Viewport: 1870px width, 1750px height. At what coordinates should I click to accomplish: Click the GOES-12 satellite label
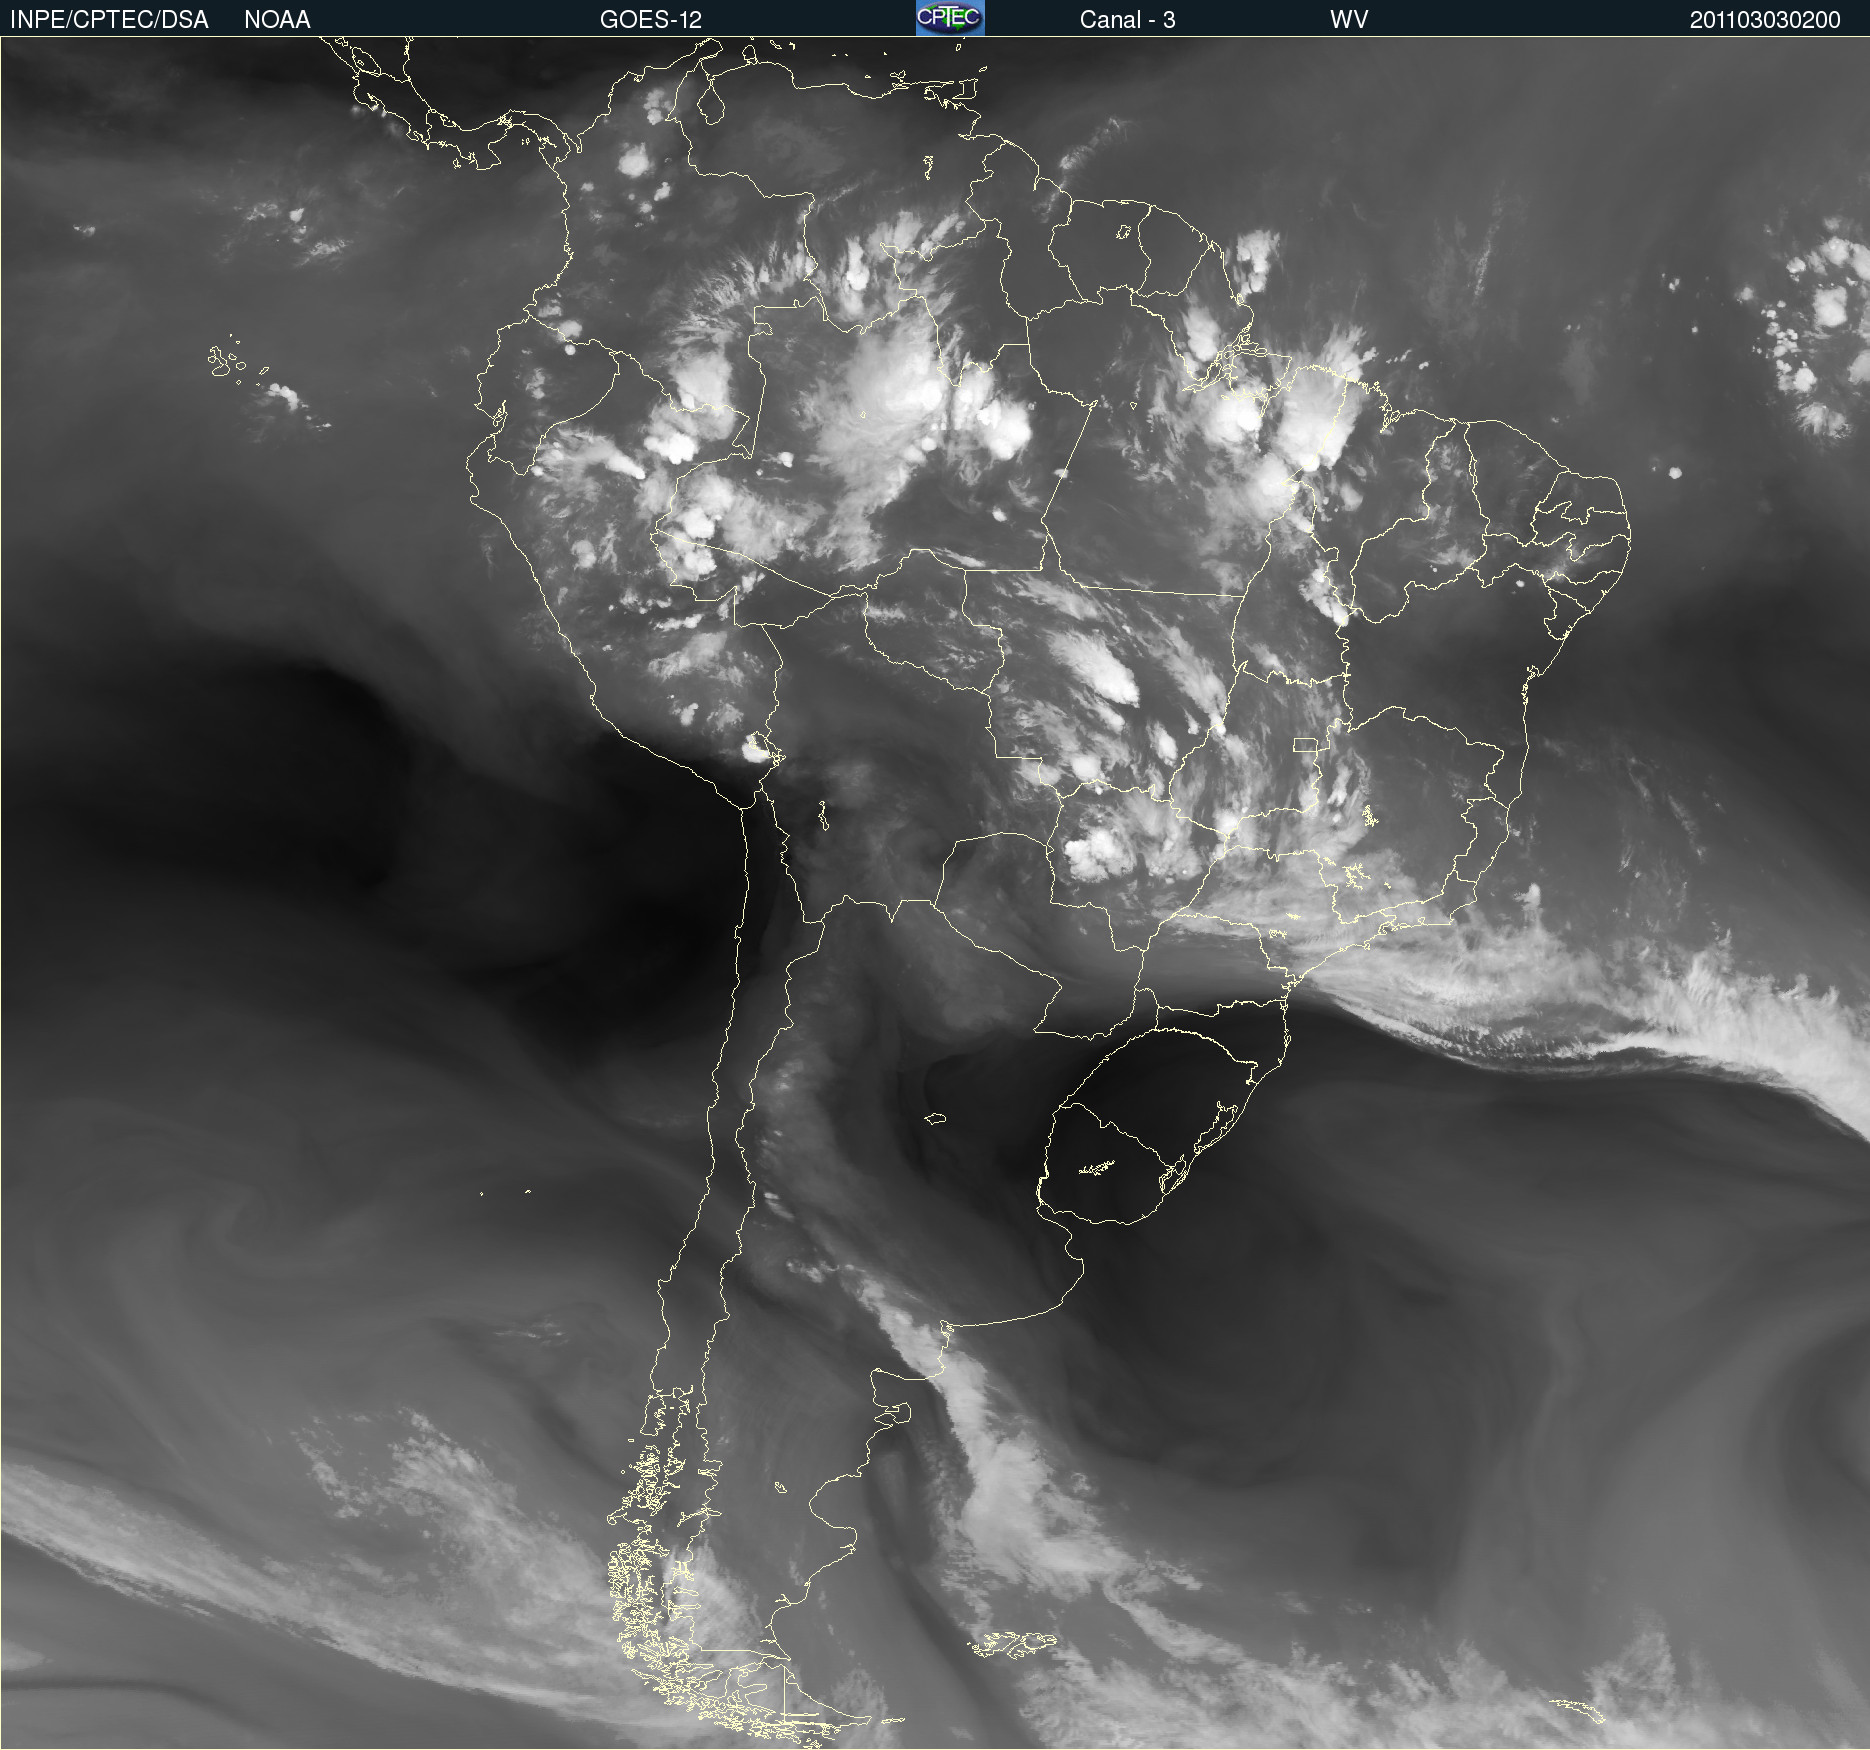[x=651, y=19]
